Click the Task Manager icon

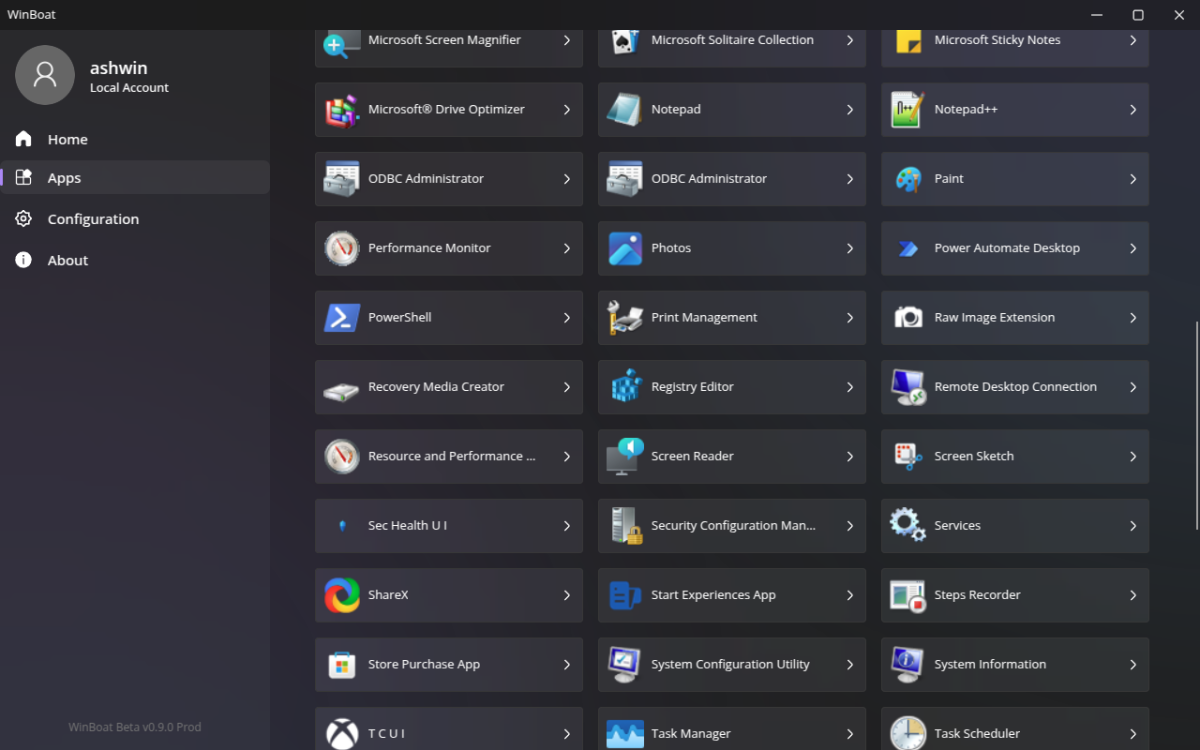625,733
